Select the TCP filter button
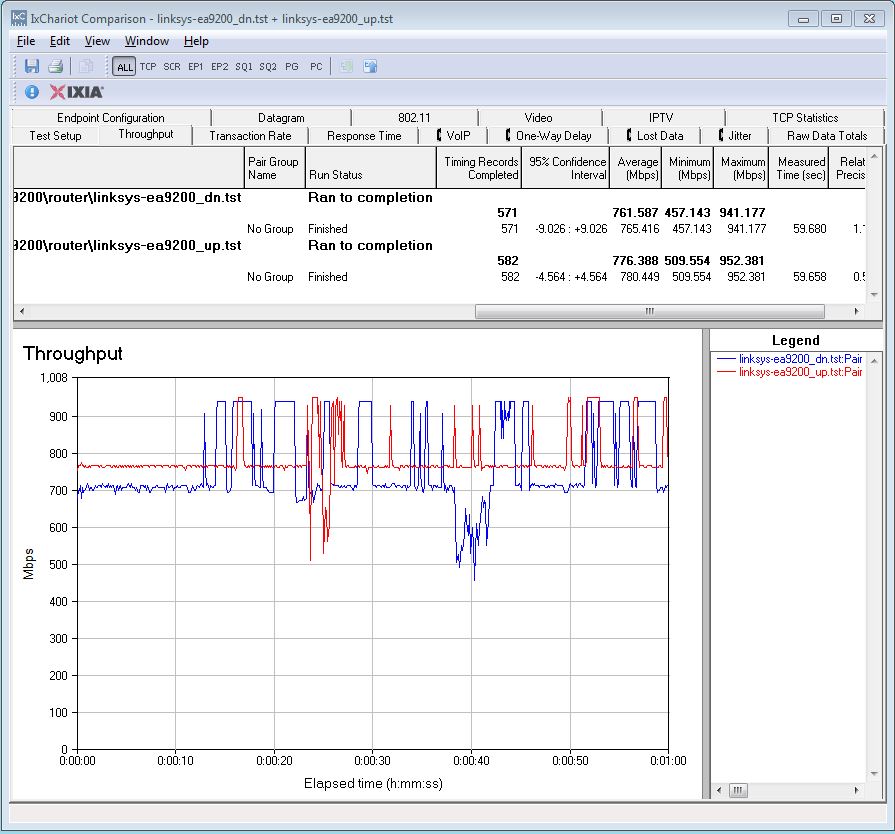Image resolution: width=895 pixels, height=834 pixels. coord(148,67)
